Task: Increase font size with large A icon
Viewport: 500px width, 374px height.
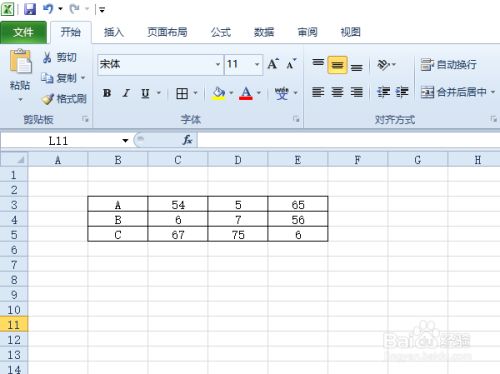Action: pyautogui.click(x=273, y=64)
